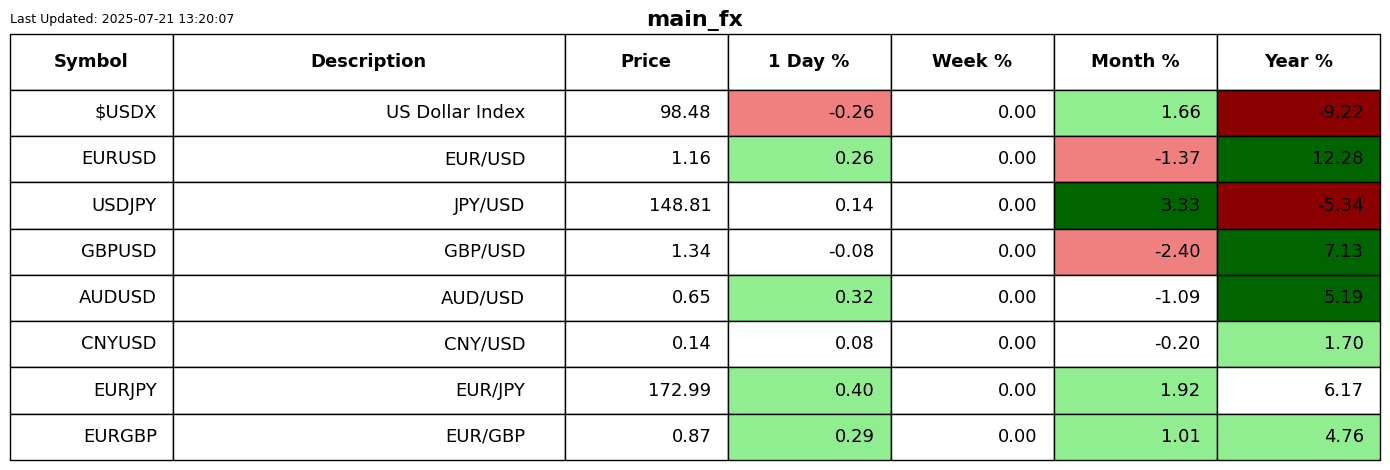Screen dimensions: 1390x470
Task: Click the 1 Day % column header
Action: coord(809,62)
